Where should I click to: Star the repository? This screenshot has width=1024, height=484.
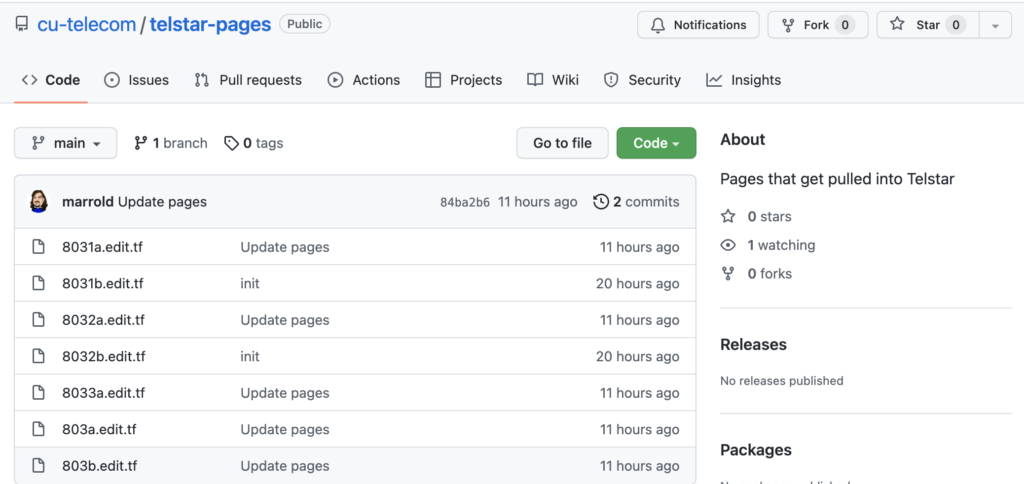tap(927, 25)
